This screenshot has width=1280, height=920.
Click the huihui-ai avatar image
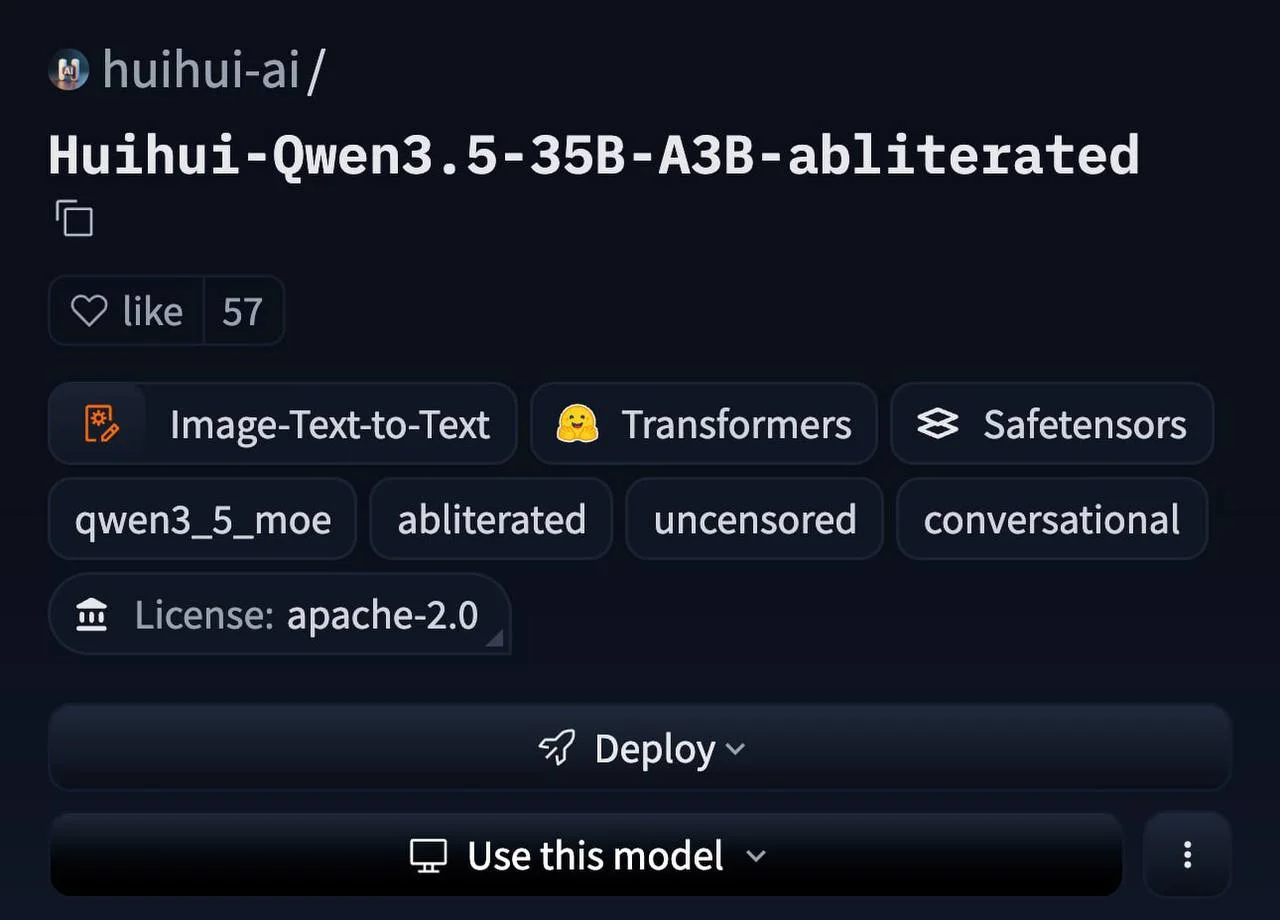68,70
